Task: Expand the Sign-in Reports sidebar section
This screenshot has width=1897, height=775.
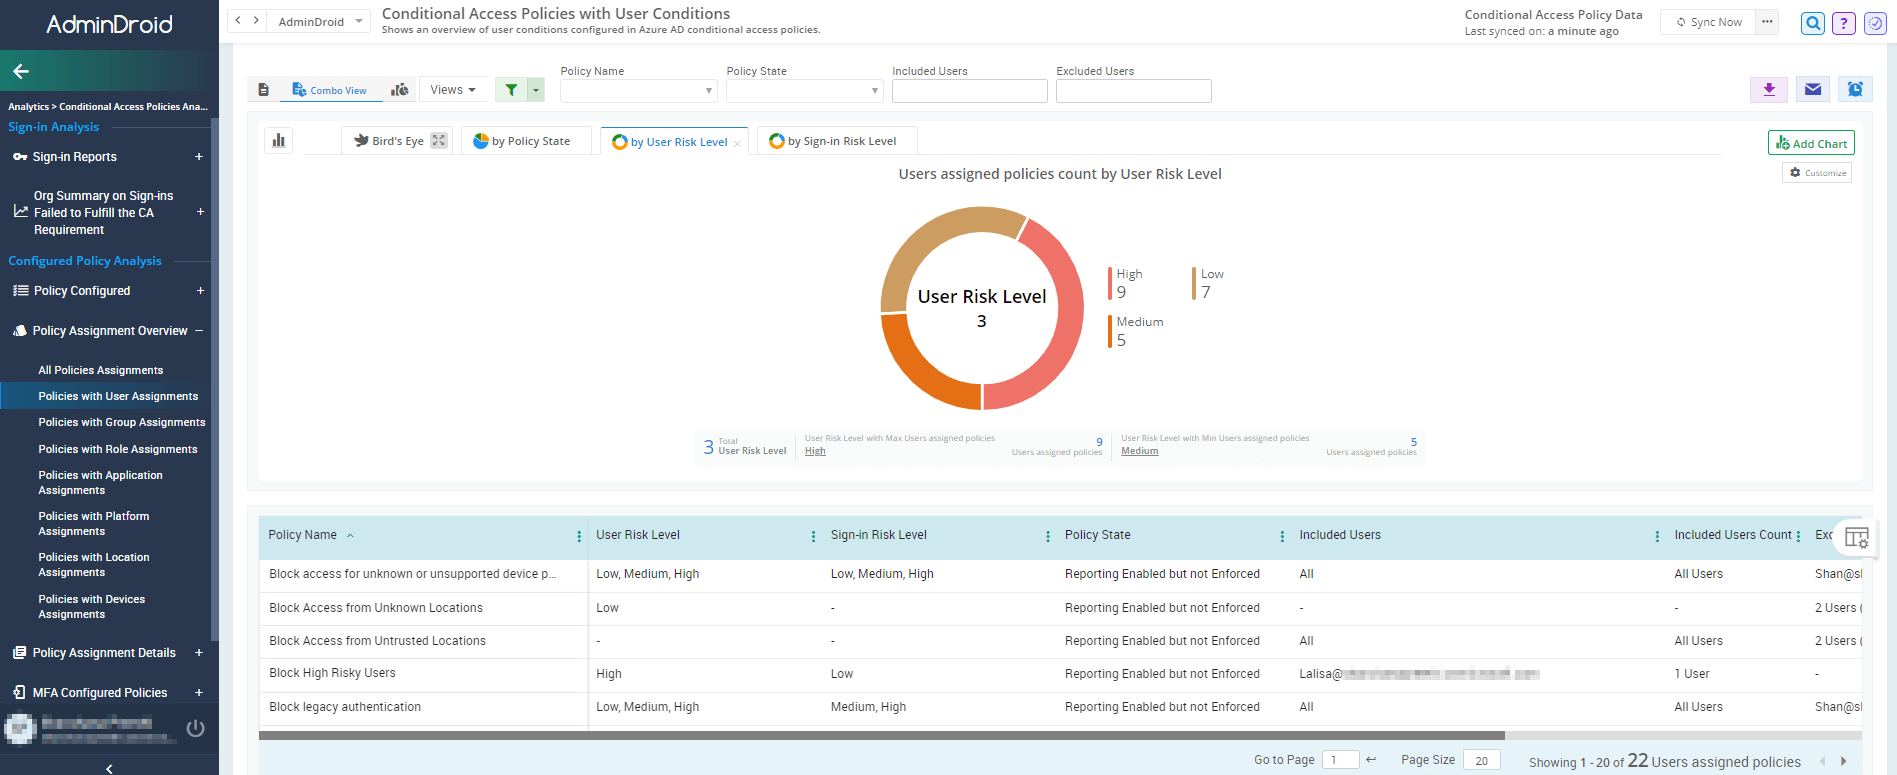Action: point(198,157)
